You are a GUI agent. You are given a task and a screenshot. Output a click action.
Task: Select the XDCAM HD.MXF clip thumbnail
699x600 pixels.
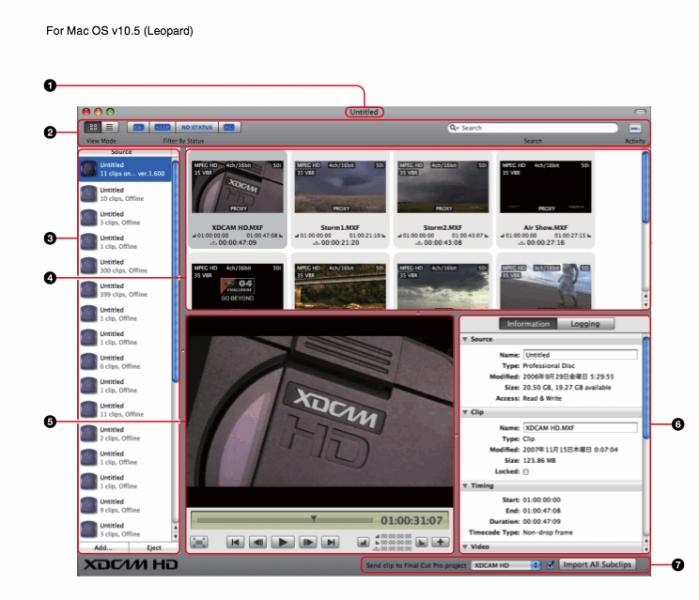(237, 187)
